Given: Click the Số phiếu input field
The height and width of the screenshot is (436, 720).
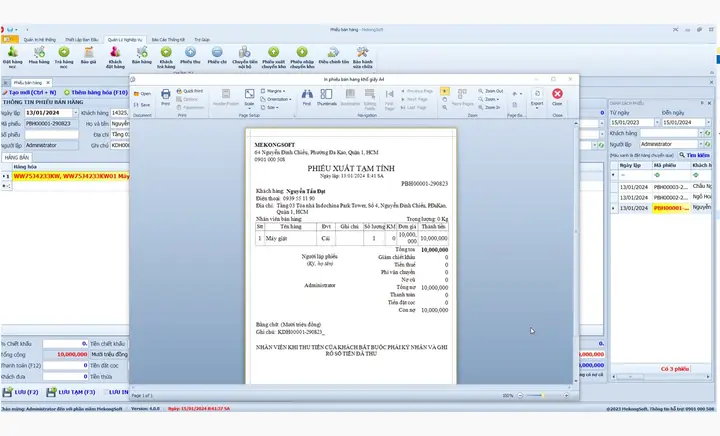Looking at the screenshot, I should click(x=51, y=134).
